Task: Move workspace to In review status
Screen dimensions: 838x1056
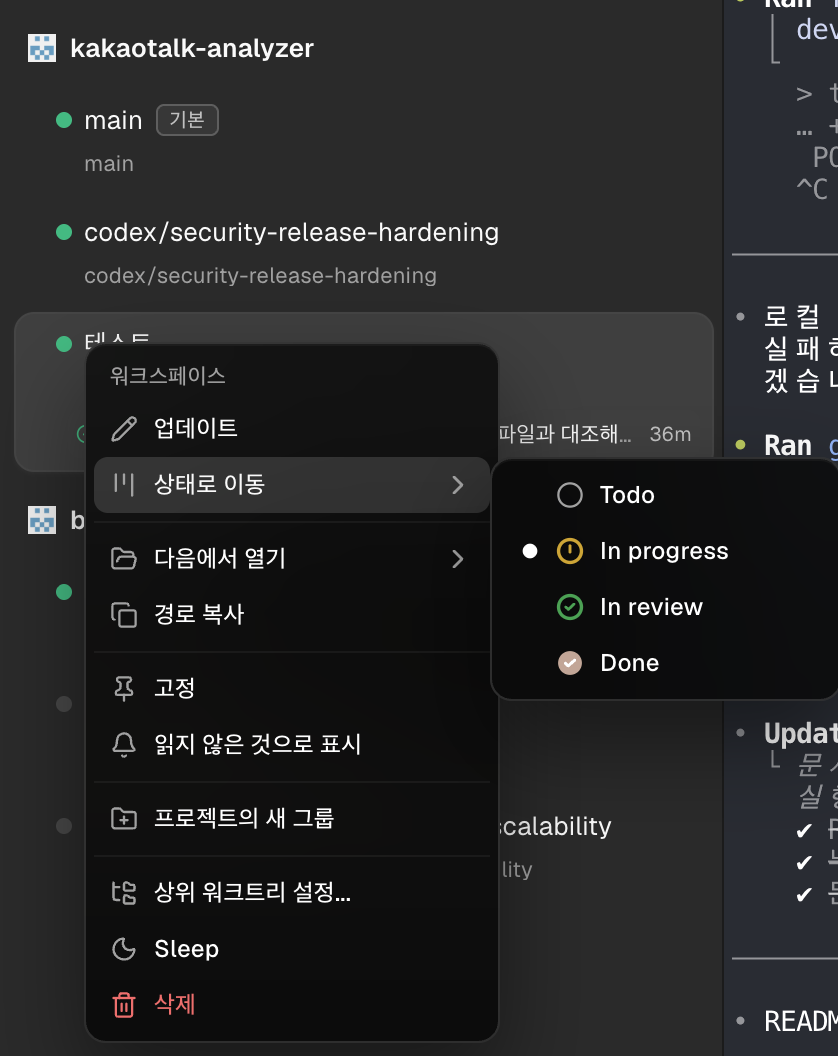Action: (665, 607)
